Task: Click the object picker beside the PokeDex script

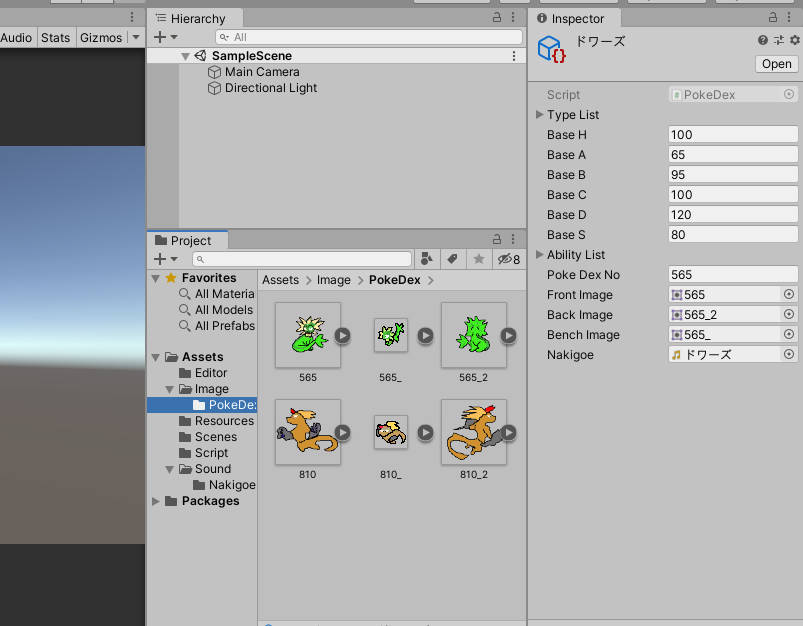Action: pos(790,93)
